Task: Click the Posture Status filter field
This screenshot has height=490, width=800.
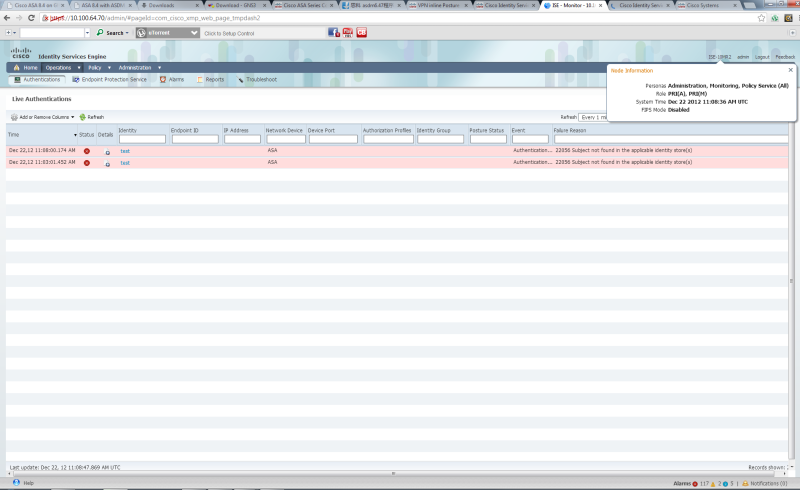Action: pos(488,139)
